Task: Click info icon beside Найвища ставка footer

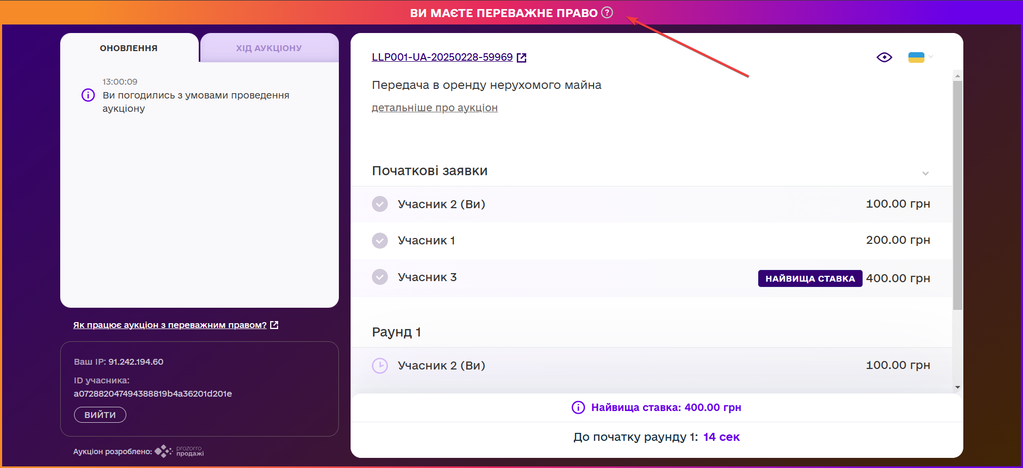Action: (x=577, y=408)
